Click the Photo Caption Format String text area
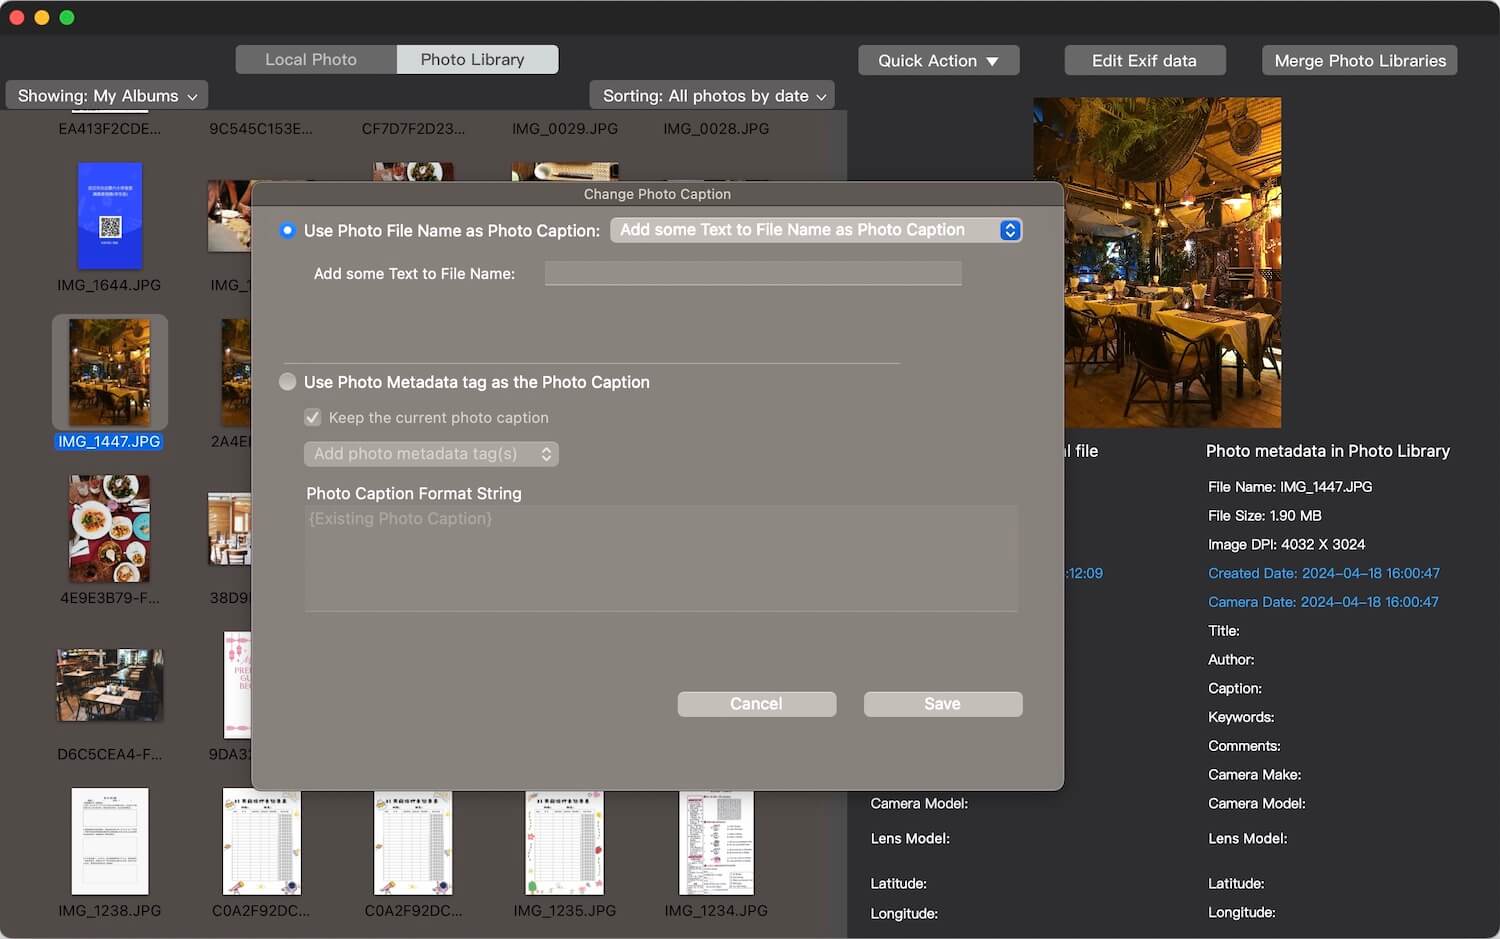Screen dimensions: 1500x939 [x=661, y=558]
